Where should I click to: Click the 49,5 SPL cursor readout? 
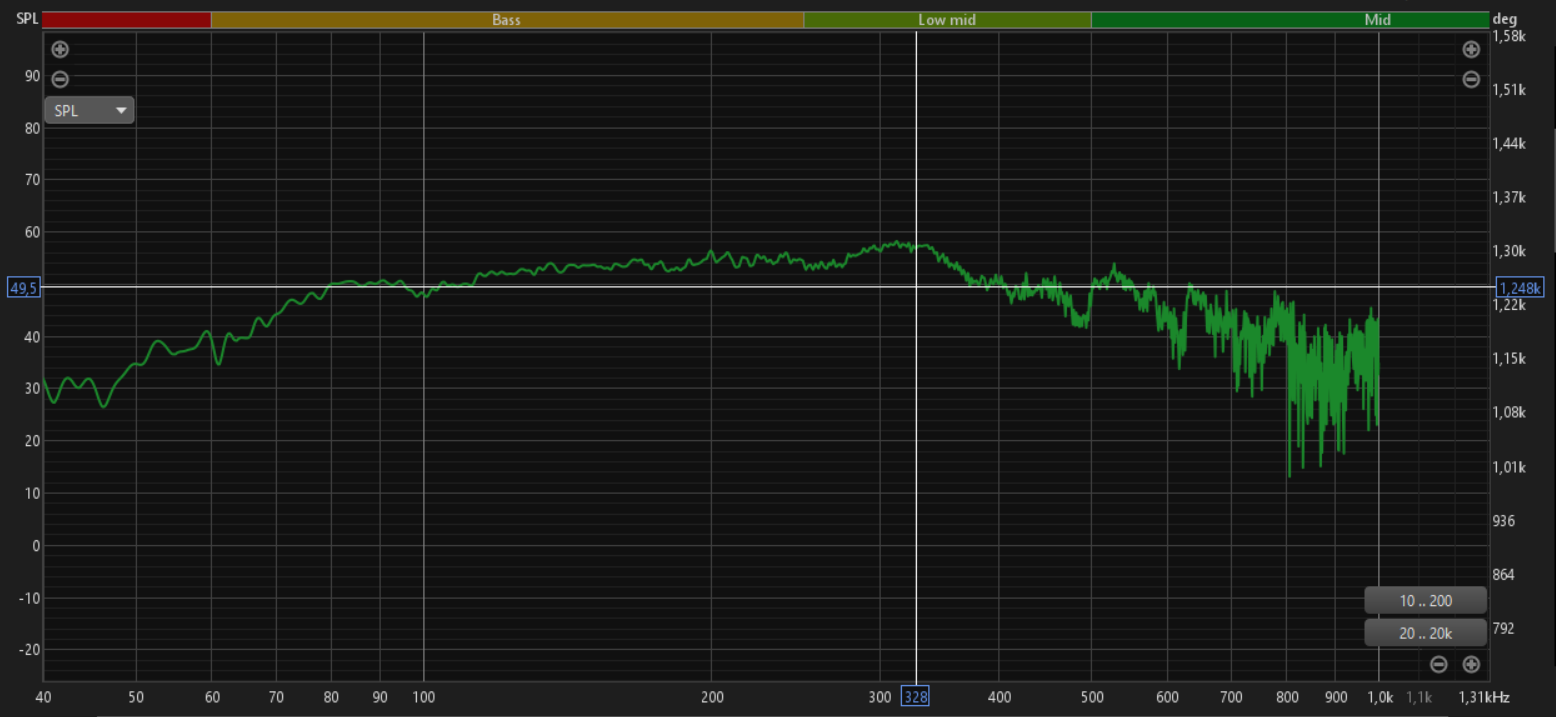23,288
